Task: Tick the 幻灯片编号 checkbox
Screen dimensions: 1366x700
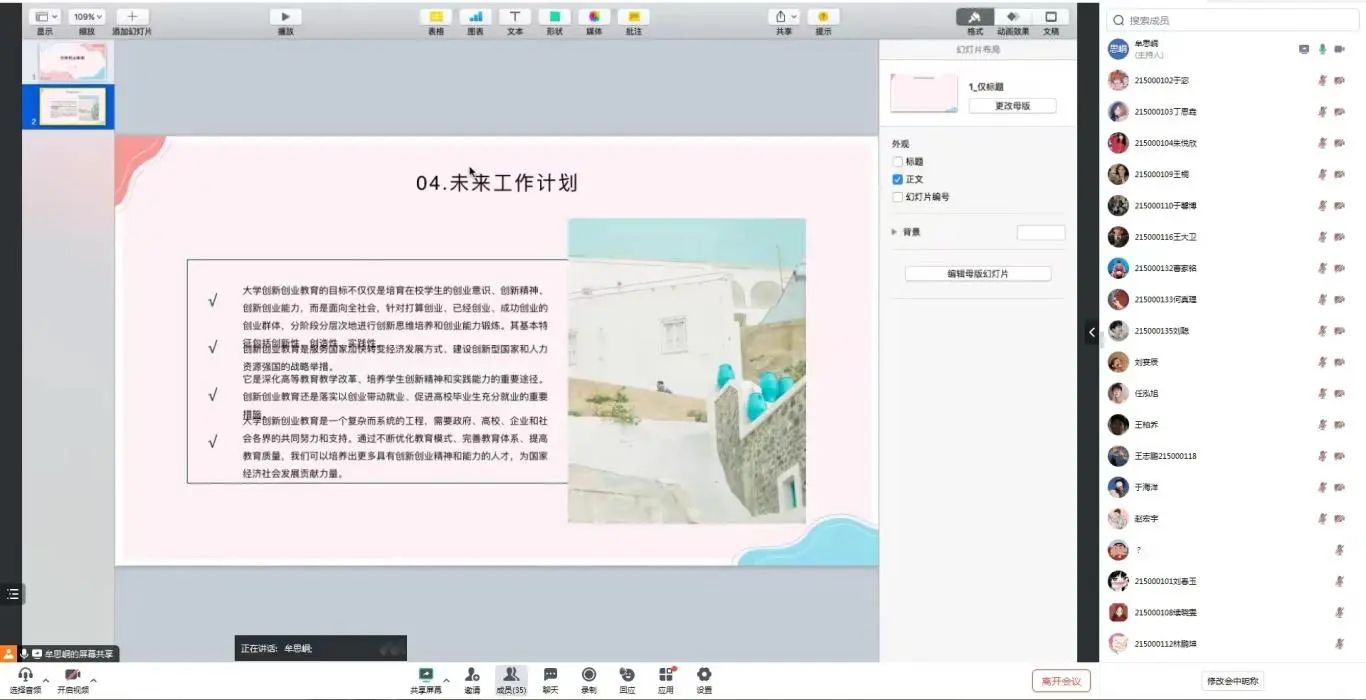Action: click(897, 197)
